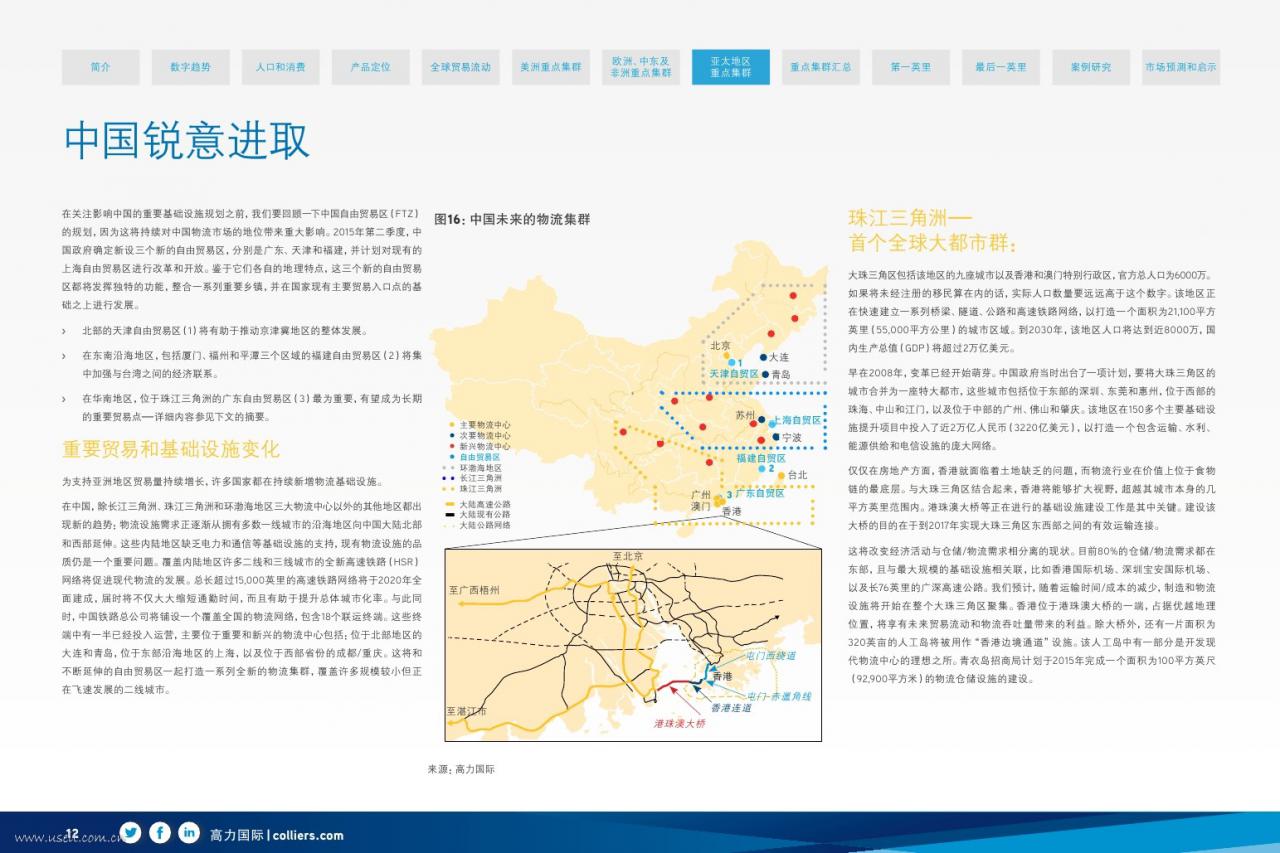Image resolution: width=1280 pixels, height=853 pixels.
Task: Click the 港珠澳大桥 label on the inset map
Action: [680, 723]
